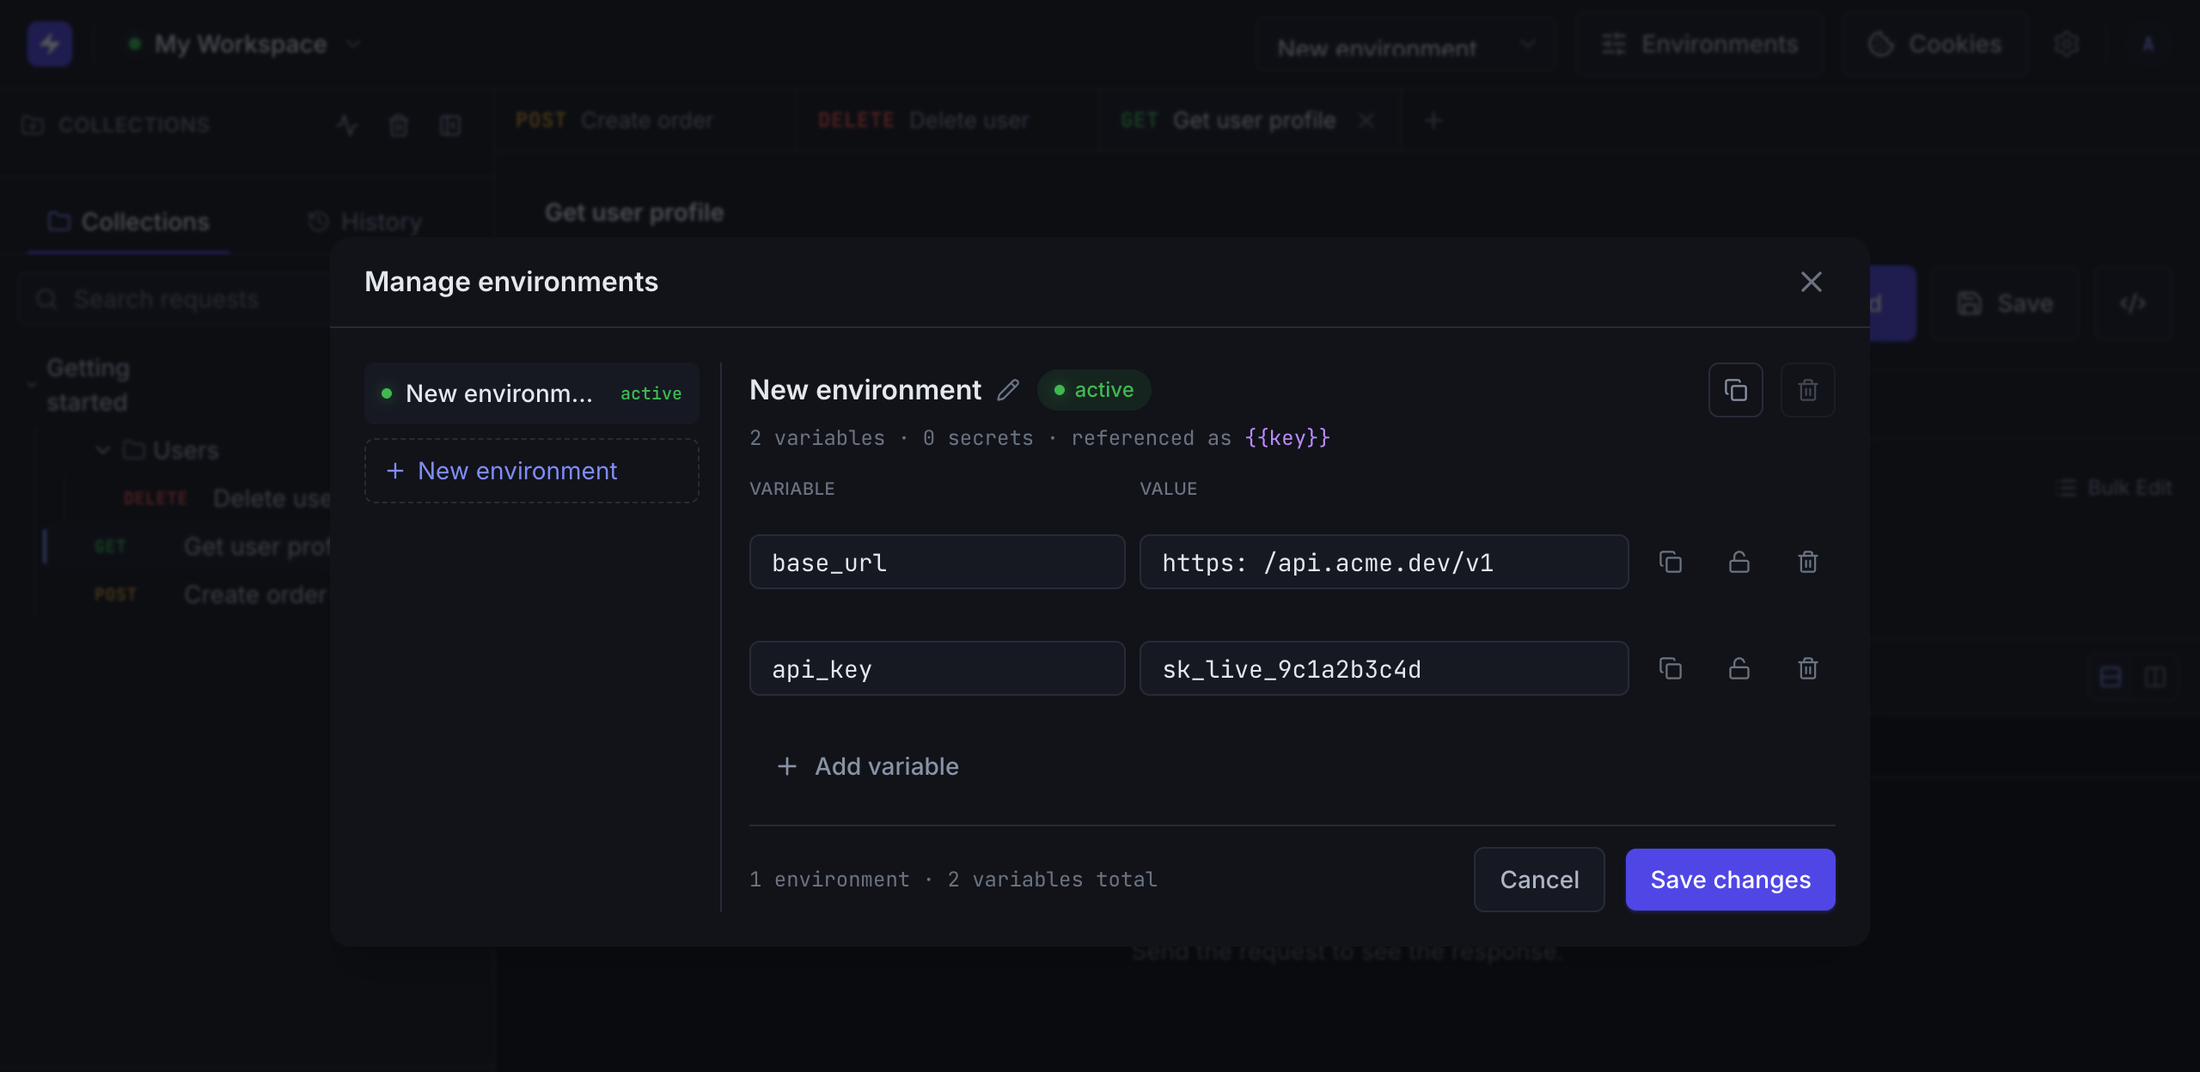
Task: Edit the api_key variable name field
Action: pyautogui.click(x=937, y=668)
